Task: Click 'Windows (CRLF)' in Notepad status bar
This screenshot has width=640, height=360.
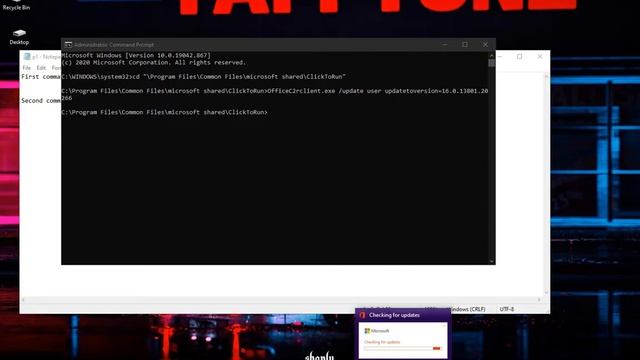Action: 468,309
